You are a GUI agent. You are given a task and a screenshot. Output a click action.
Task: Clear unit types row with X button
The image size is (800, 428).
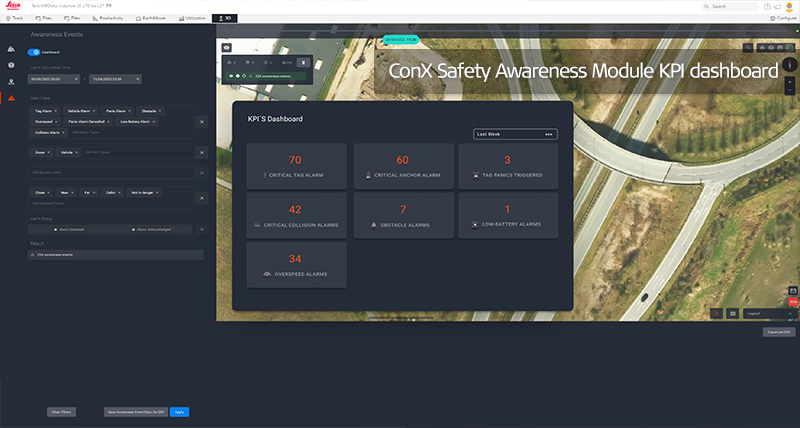pyautogui.click(x=202, y=153)
